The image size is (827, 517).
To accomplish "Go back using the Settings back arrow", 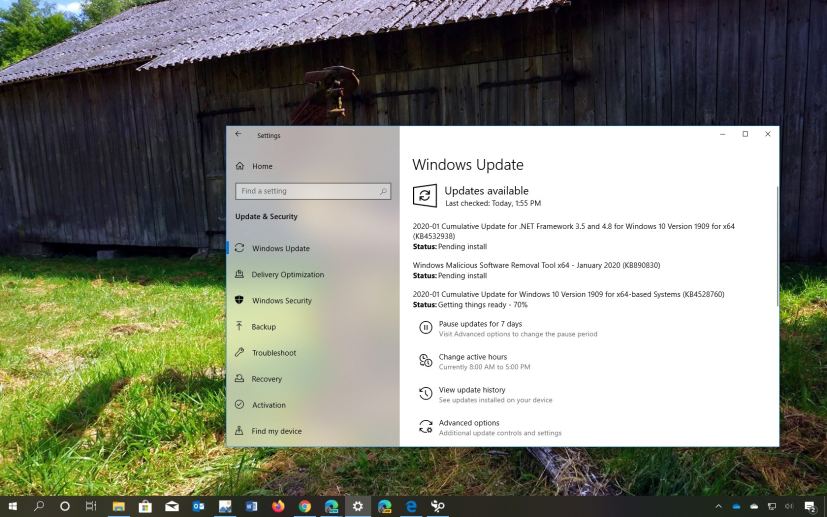I will click(x=238, y=134).
